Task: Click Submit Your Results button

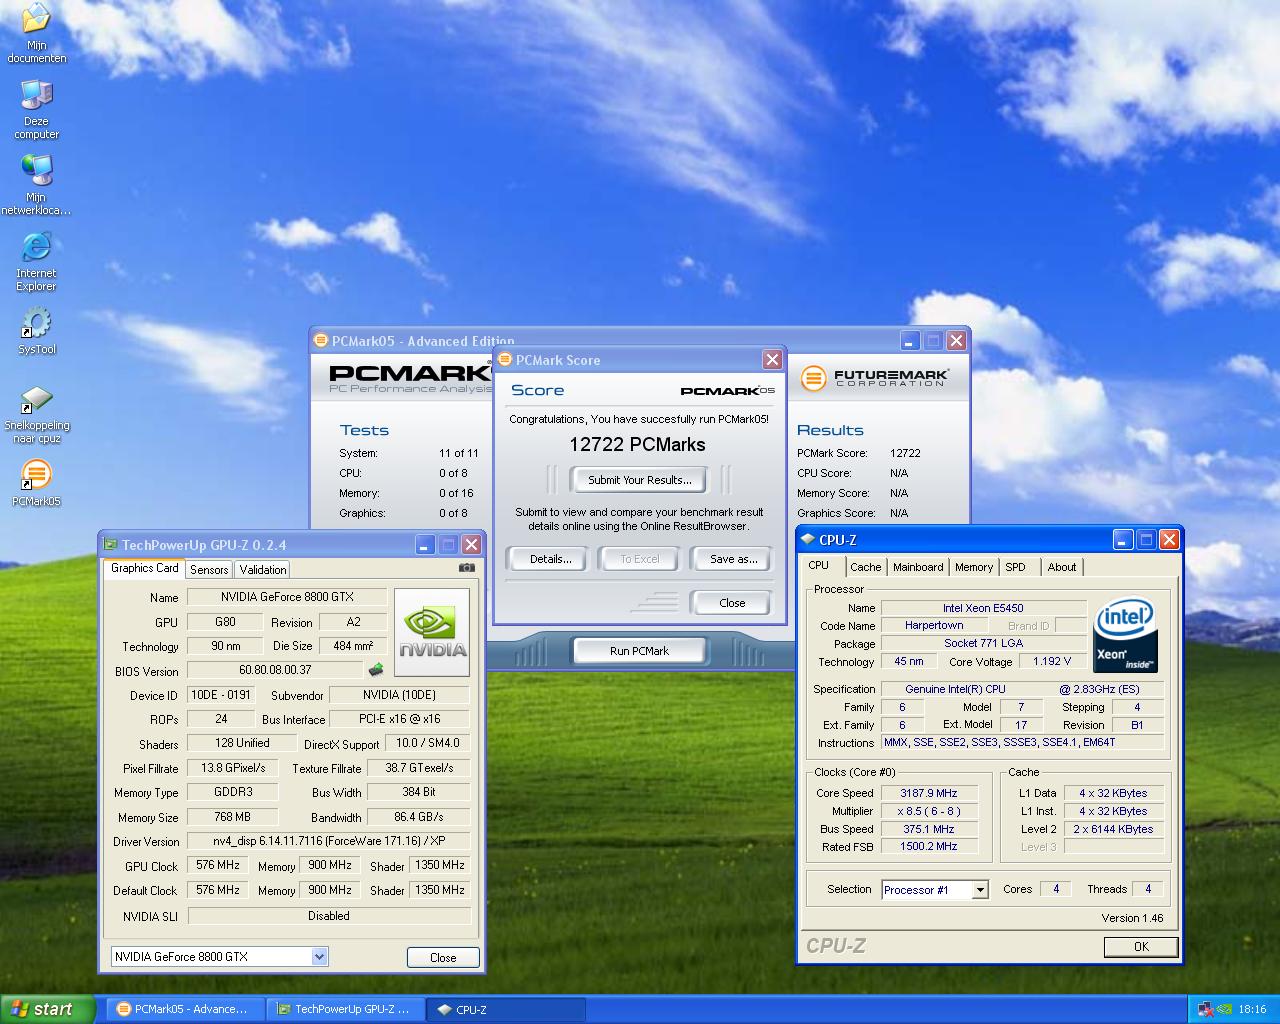Action: [x=639, y=480]
